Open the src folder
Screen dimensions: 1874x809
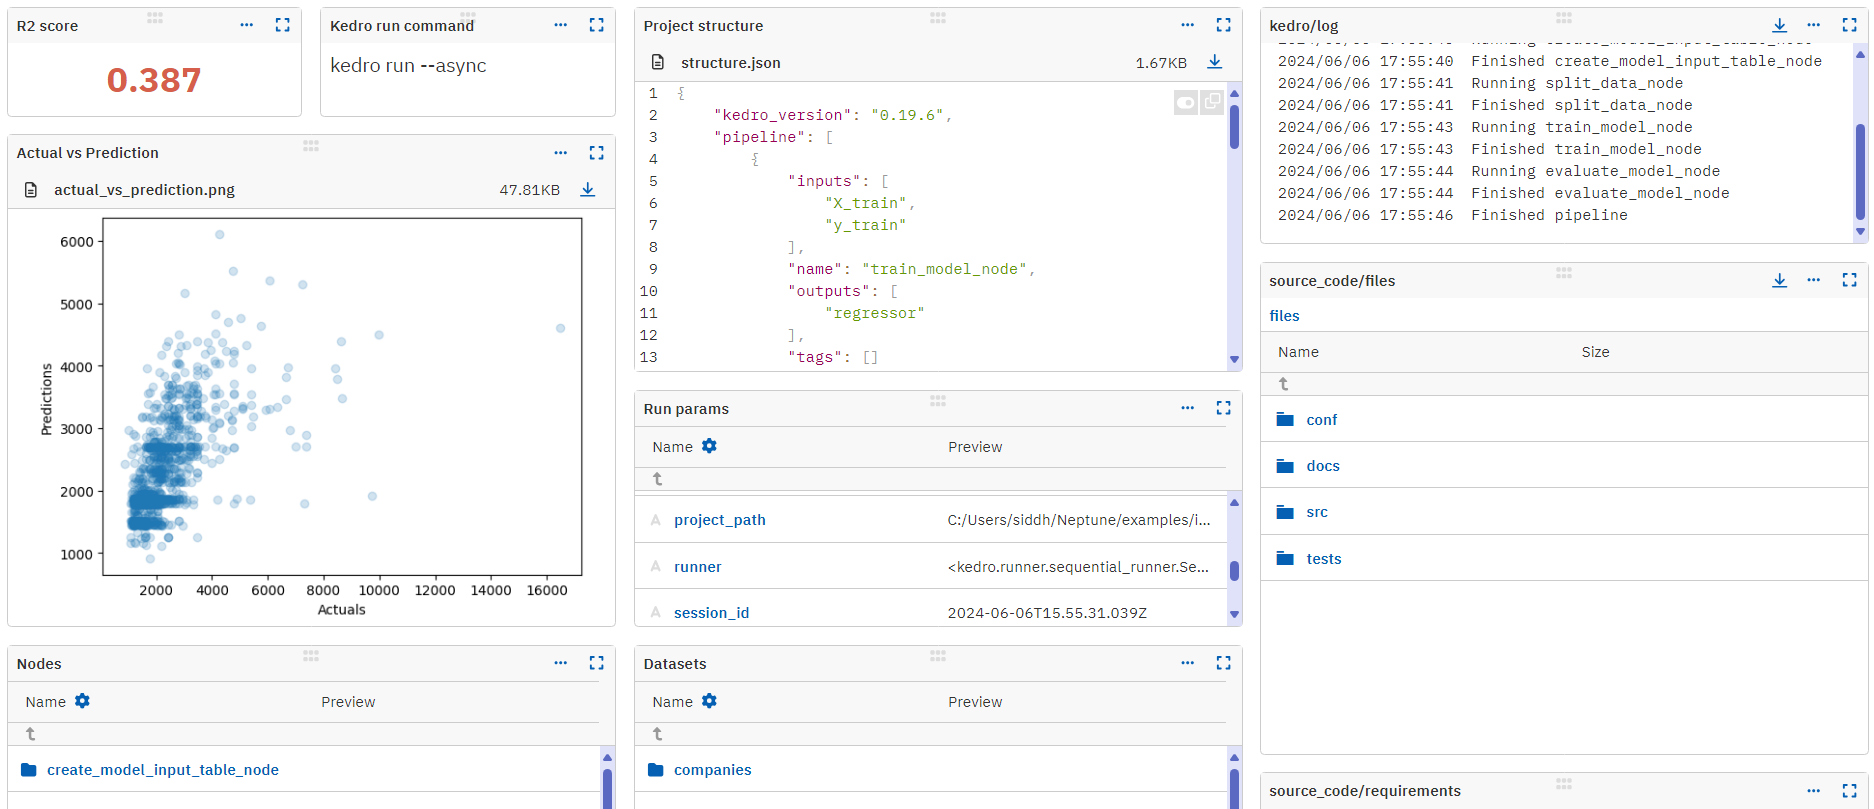(x=1316, y=512)
